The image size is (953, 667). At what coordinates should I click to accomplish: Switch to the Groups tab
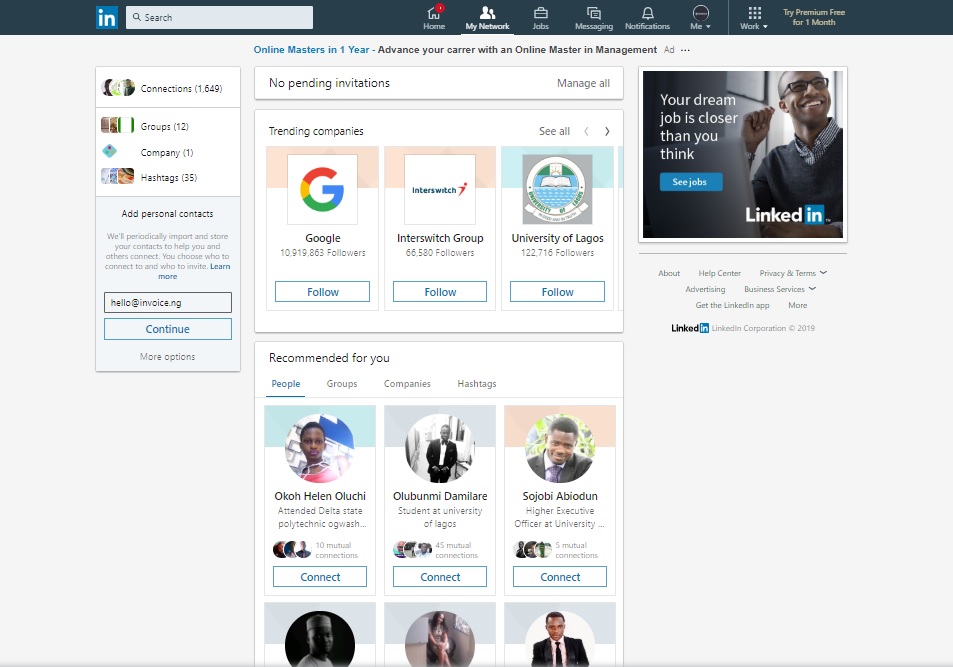[x=342, y=384]
